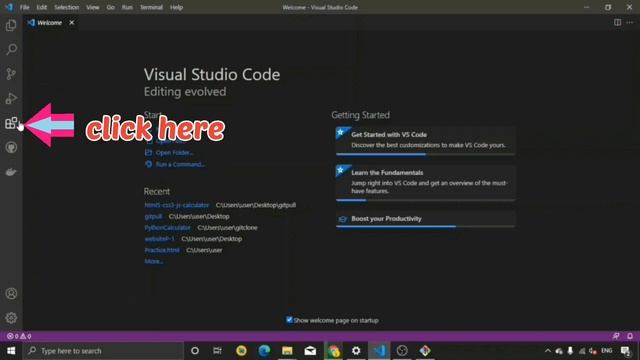Open the Help menu
This screenshot has width=640, height=360.
pos(176,7)
